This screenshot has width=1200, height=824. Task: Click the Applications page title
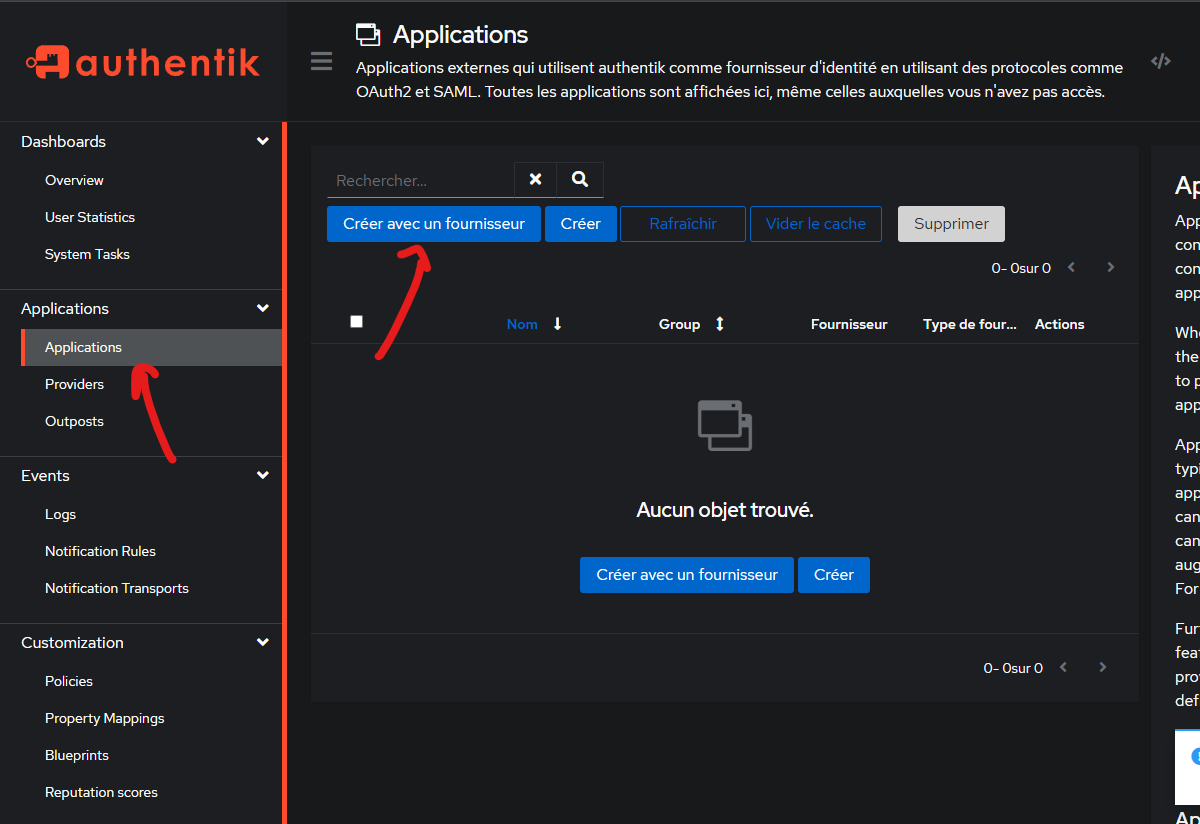coord(460,34)
